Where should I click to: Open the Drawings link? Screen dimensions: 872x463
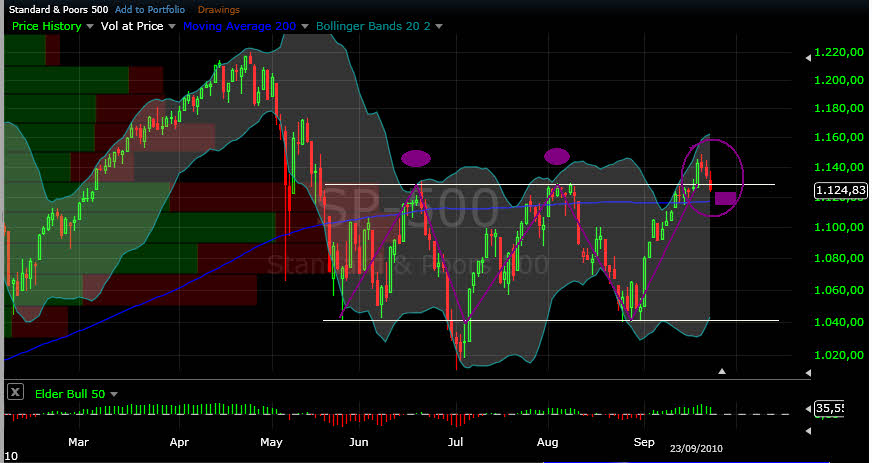[219, 9]
